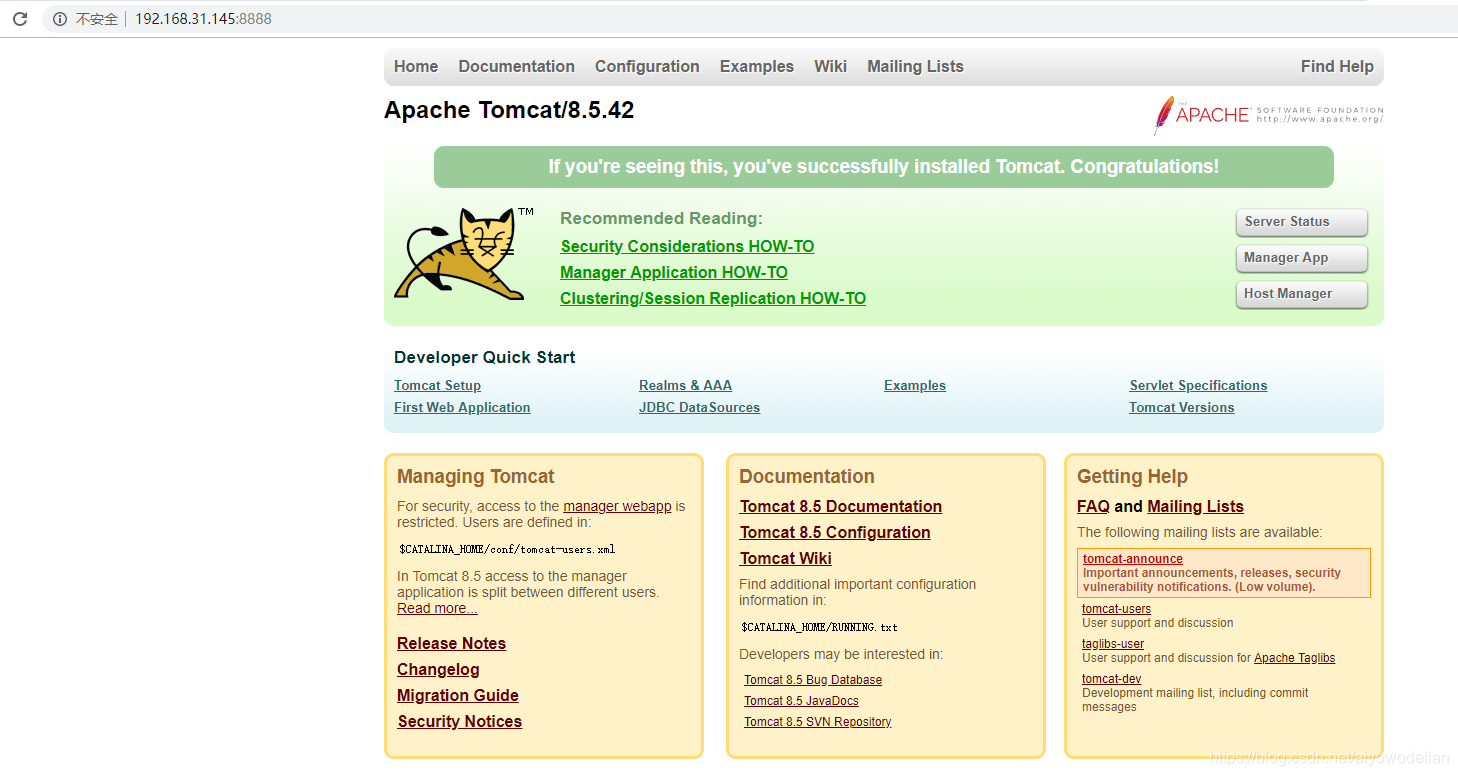Open the Tomcat Setup link
Image resolution: width=1458 pixels, height=776 pixels.
coord(437,385)
